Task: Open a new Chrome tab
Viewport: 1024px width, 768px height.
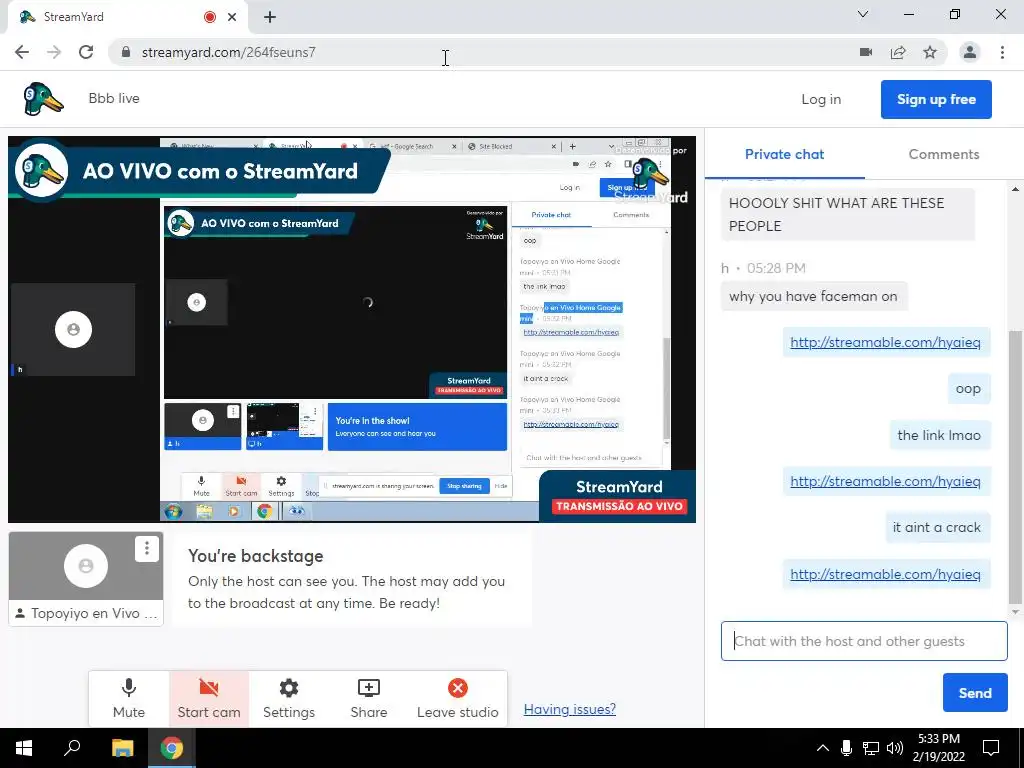Action: point(270,17)
